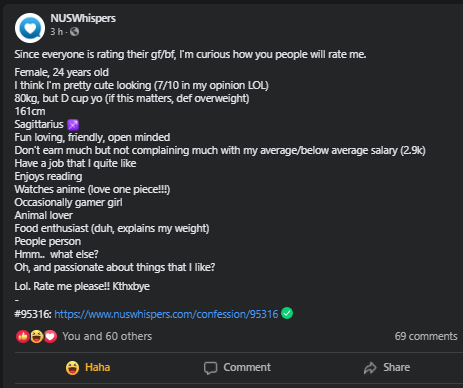The image size is (463, 388).
Task: Click the post's first line of text
Action: pyautogui.click(x=190, y=54)
